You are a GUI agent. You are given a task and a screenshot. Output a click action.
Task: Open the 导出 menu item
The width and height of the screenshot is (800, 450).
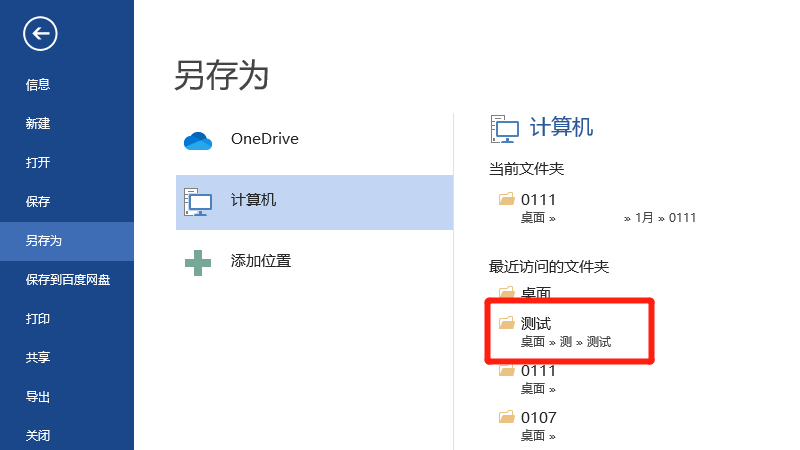pos(38,397)
